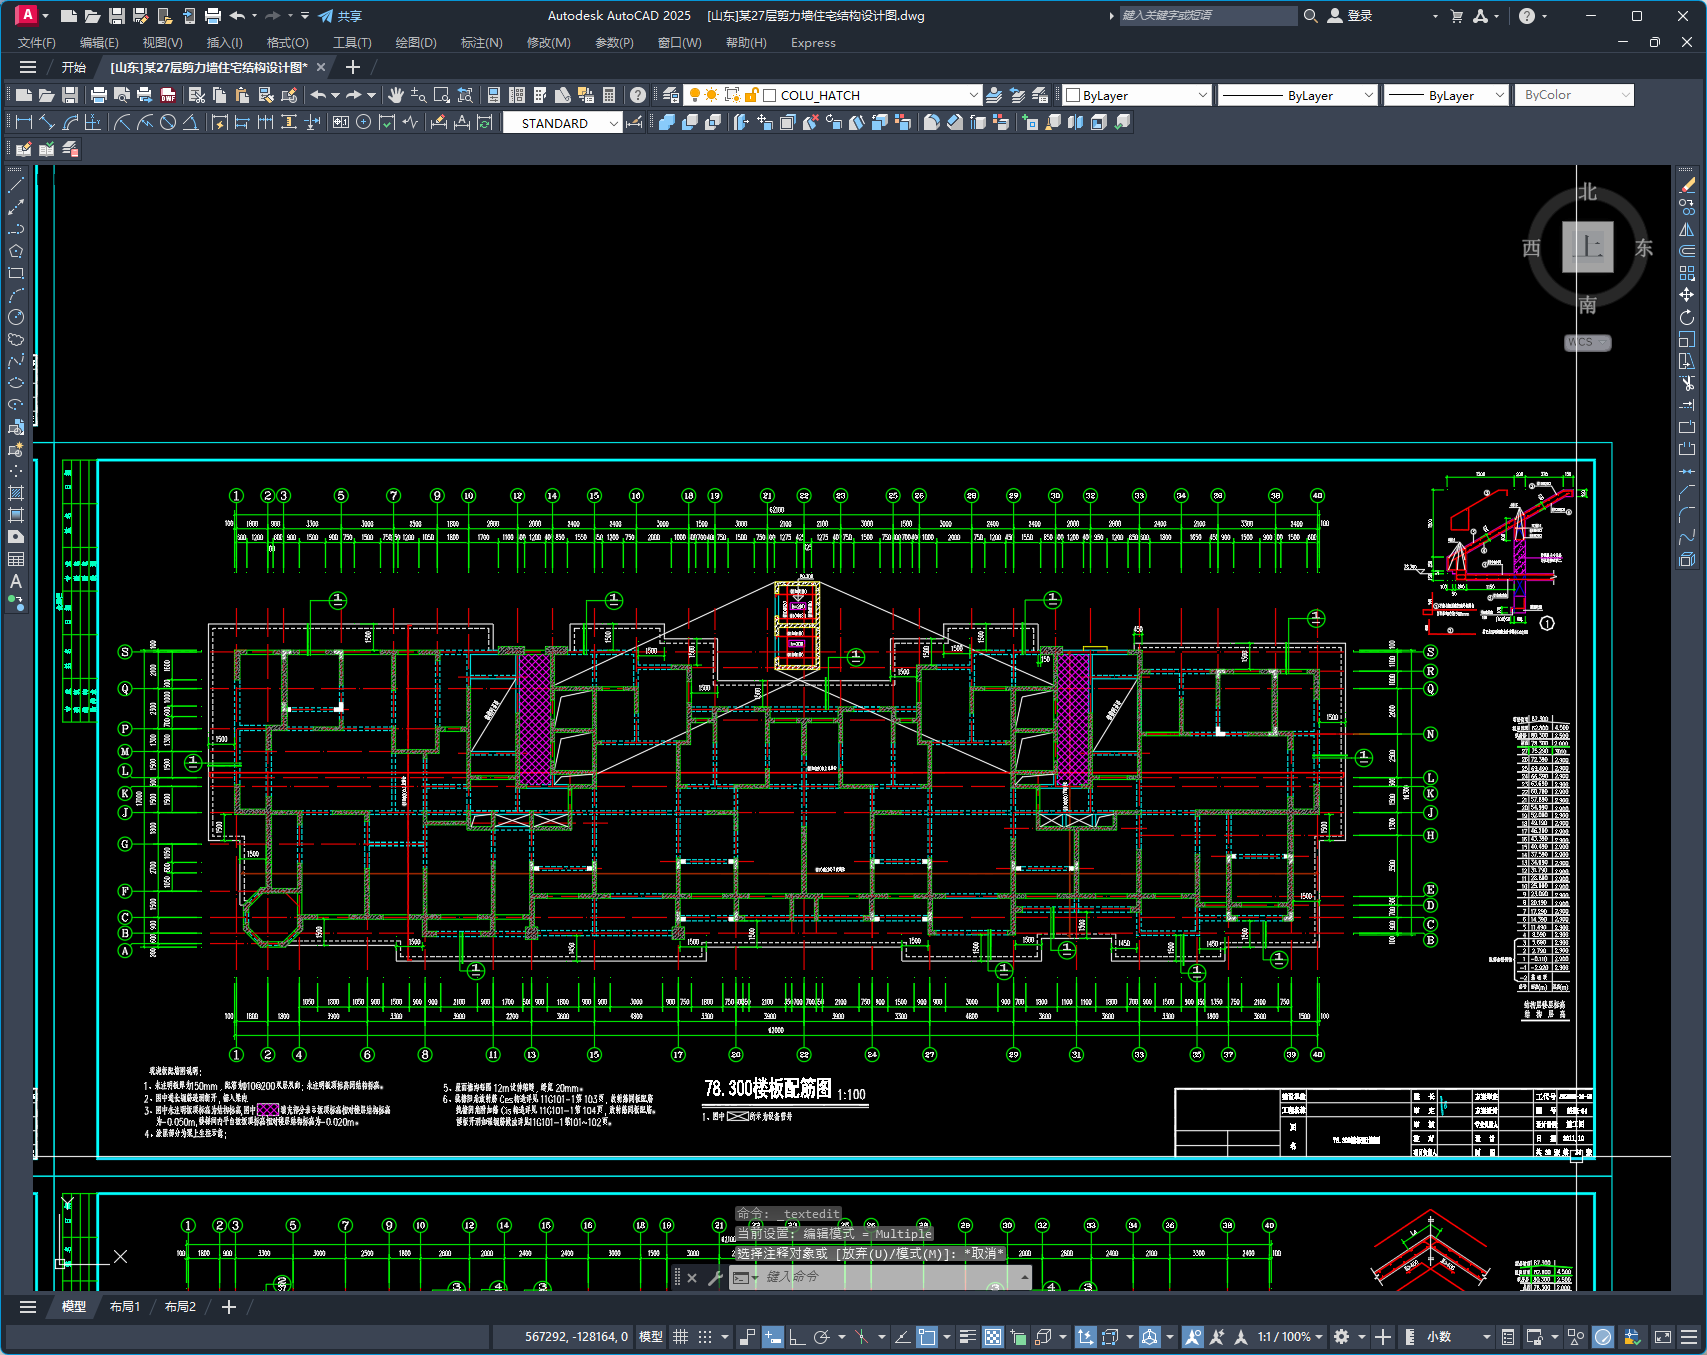Switch to the 开始 start tab
Screen dimensions: 1707x1355
(73, 68)
